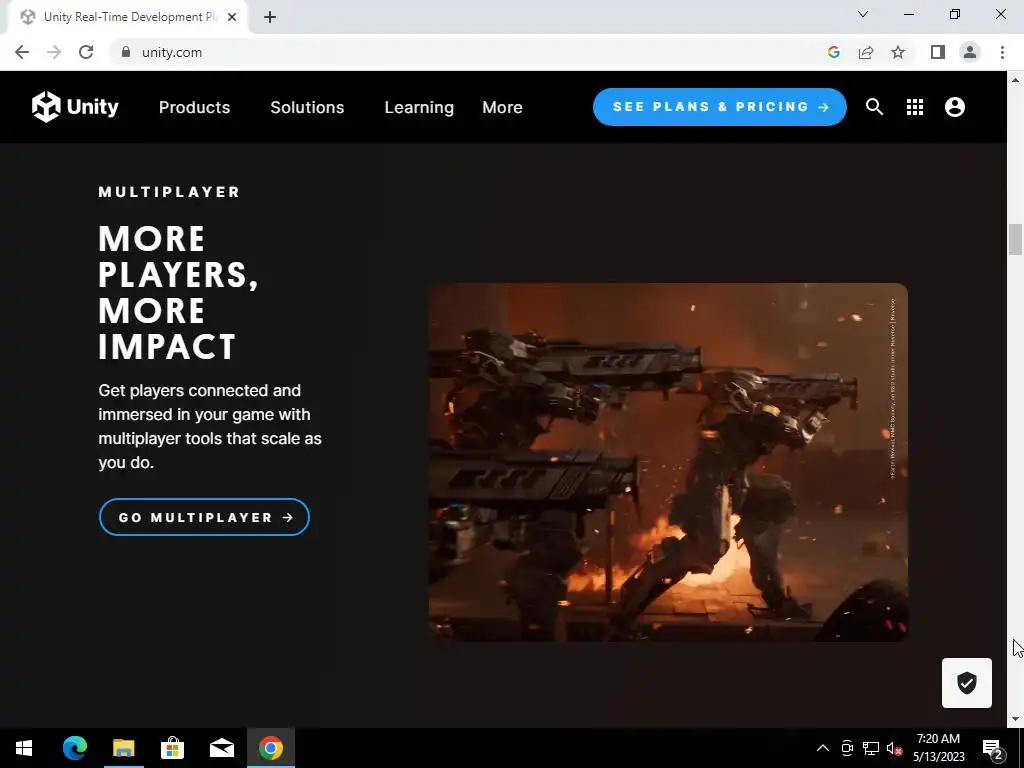The width and height of the screenshot is (1024, 768).
Task: Click the share page icon
Action: (866, 52)
